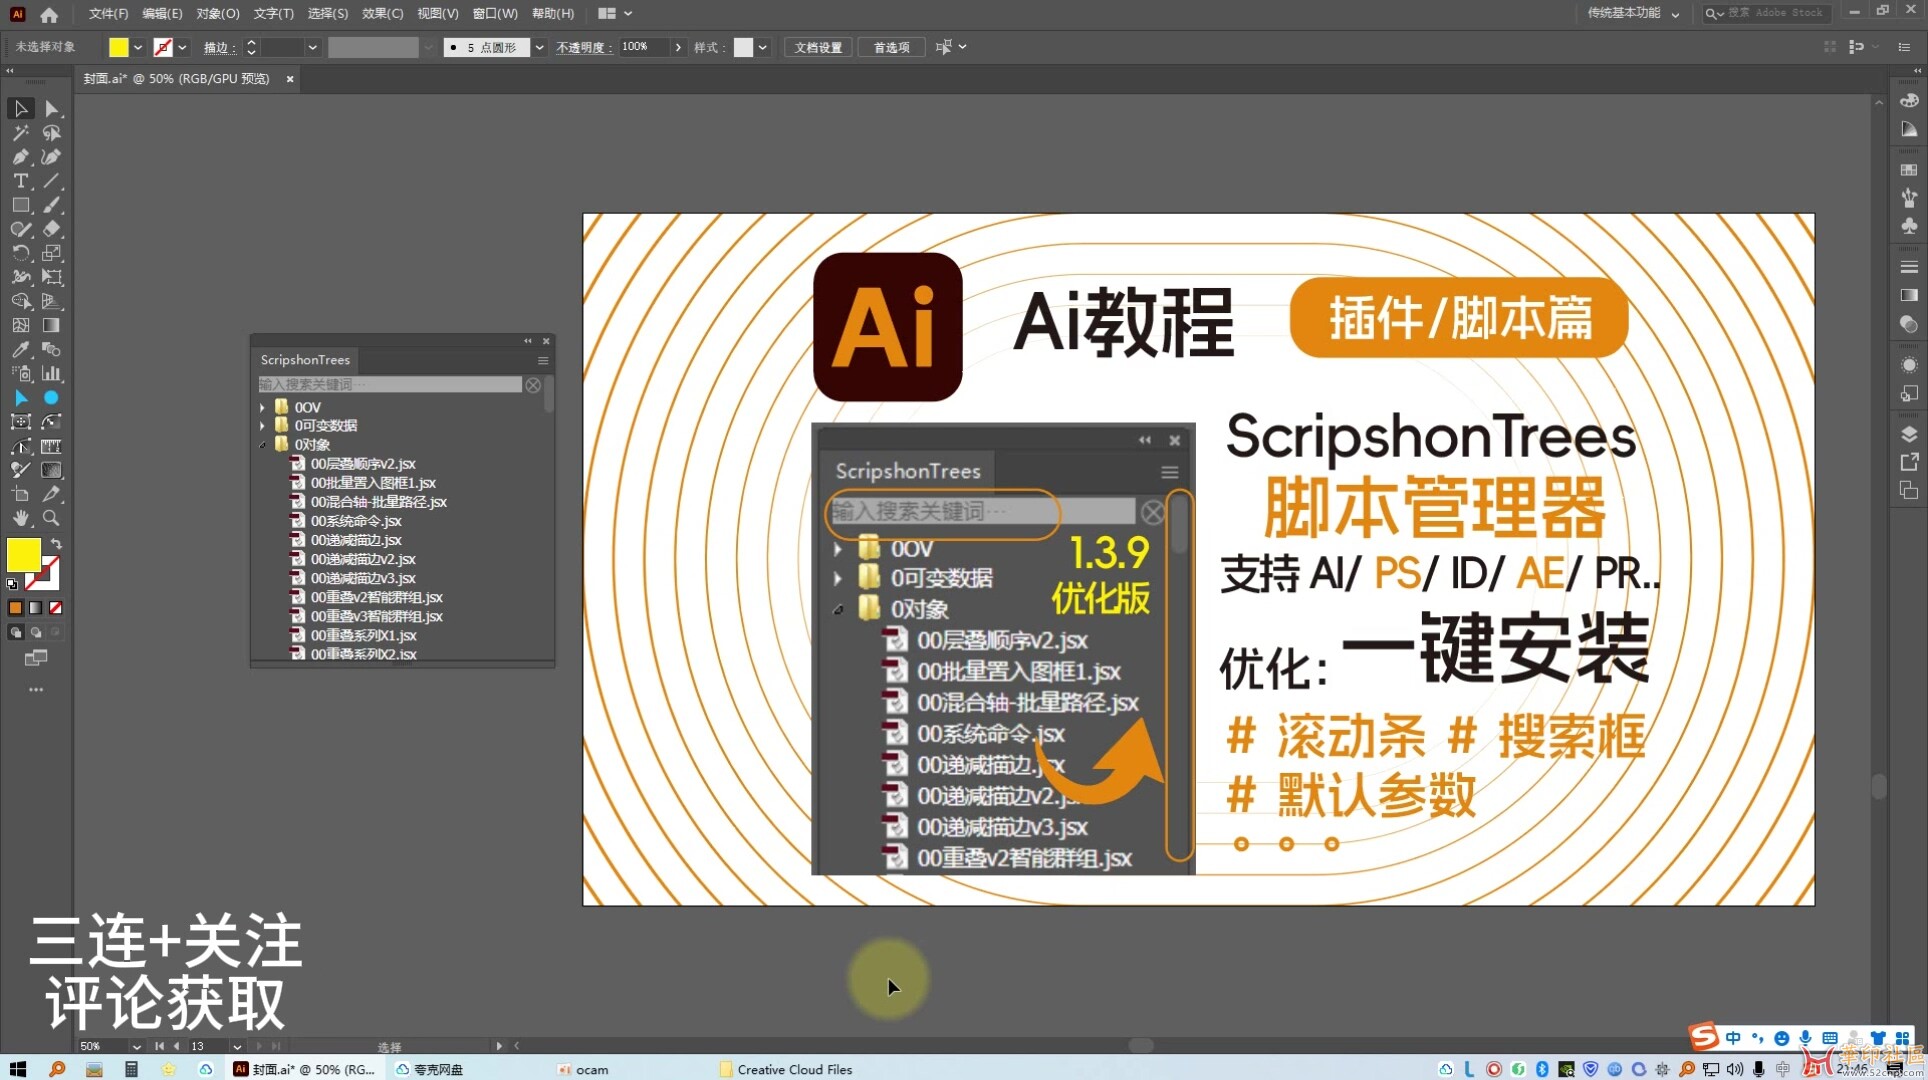The width and height of the screenshot is (1928, 1080).
Task: Open 00系统命令.jsx script
Action: [355, 521]
